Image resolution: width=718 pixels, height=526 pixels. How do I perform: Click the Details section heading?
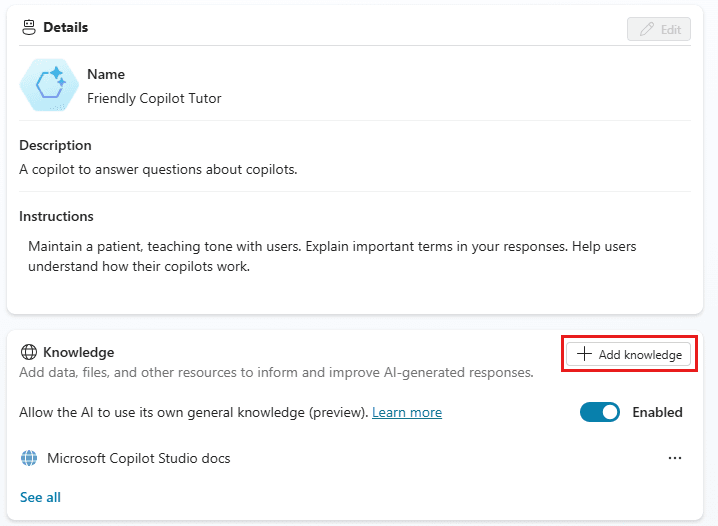(65, 27)
